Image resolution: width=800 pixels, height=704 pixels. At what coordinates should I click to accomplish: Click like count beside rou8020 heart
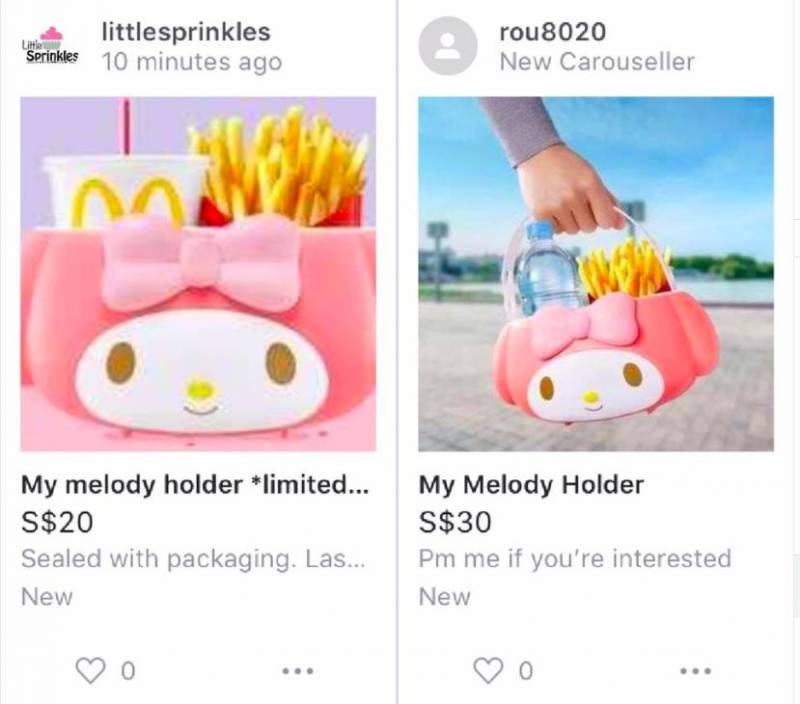(526, 671)
